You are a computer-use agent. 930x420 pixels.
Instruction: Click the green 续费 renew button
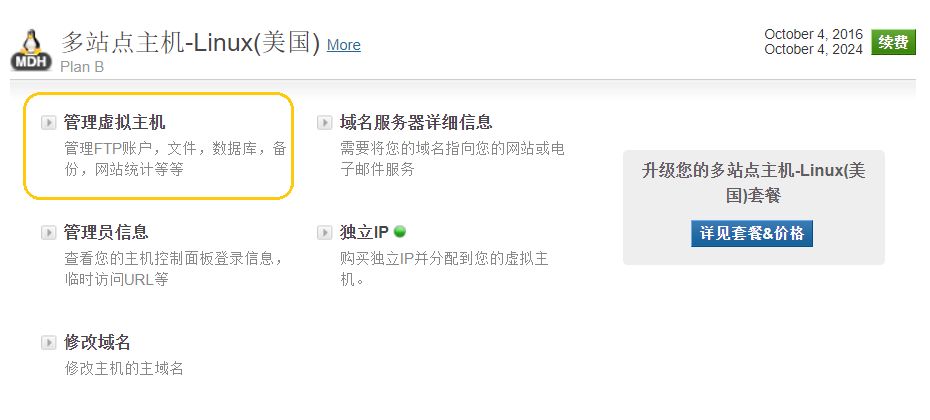pyautogui.click(x=893, y=42)
